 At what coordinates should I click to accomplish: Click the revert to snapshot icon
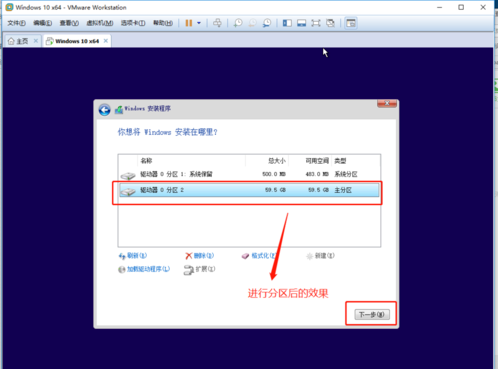[x=253, y=23]
